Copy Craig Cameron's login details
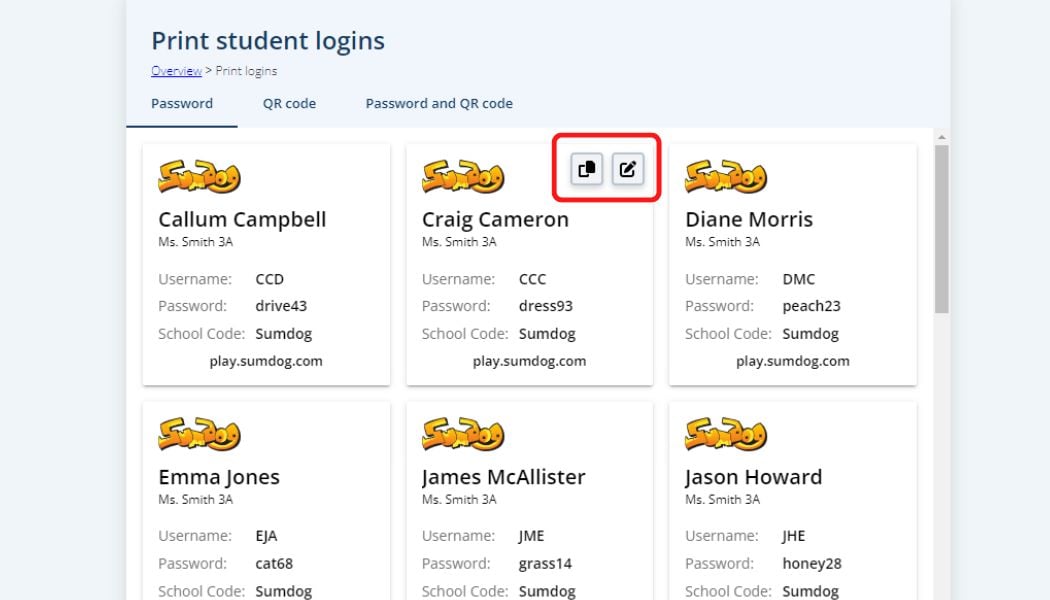 coord(586,168)
